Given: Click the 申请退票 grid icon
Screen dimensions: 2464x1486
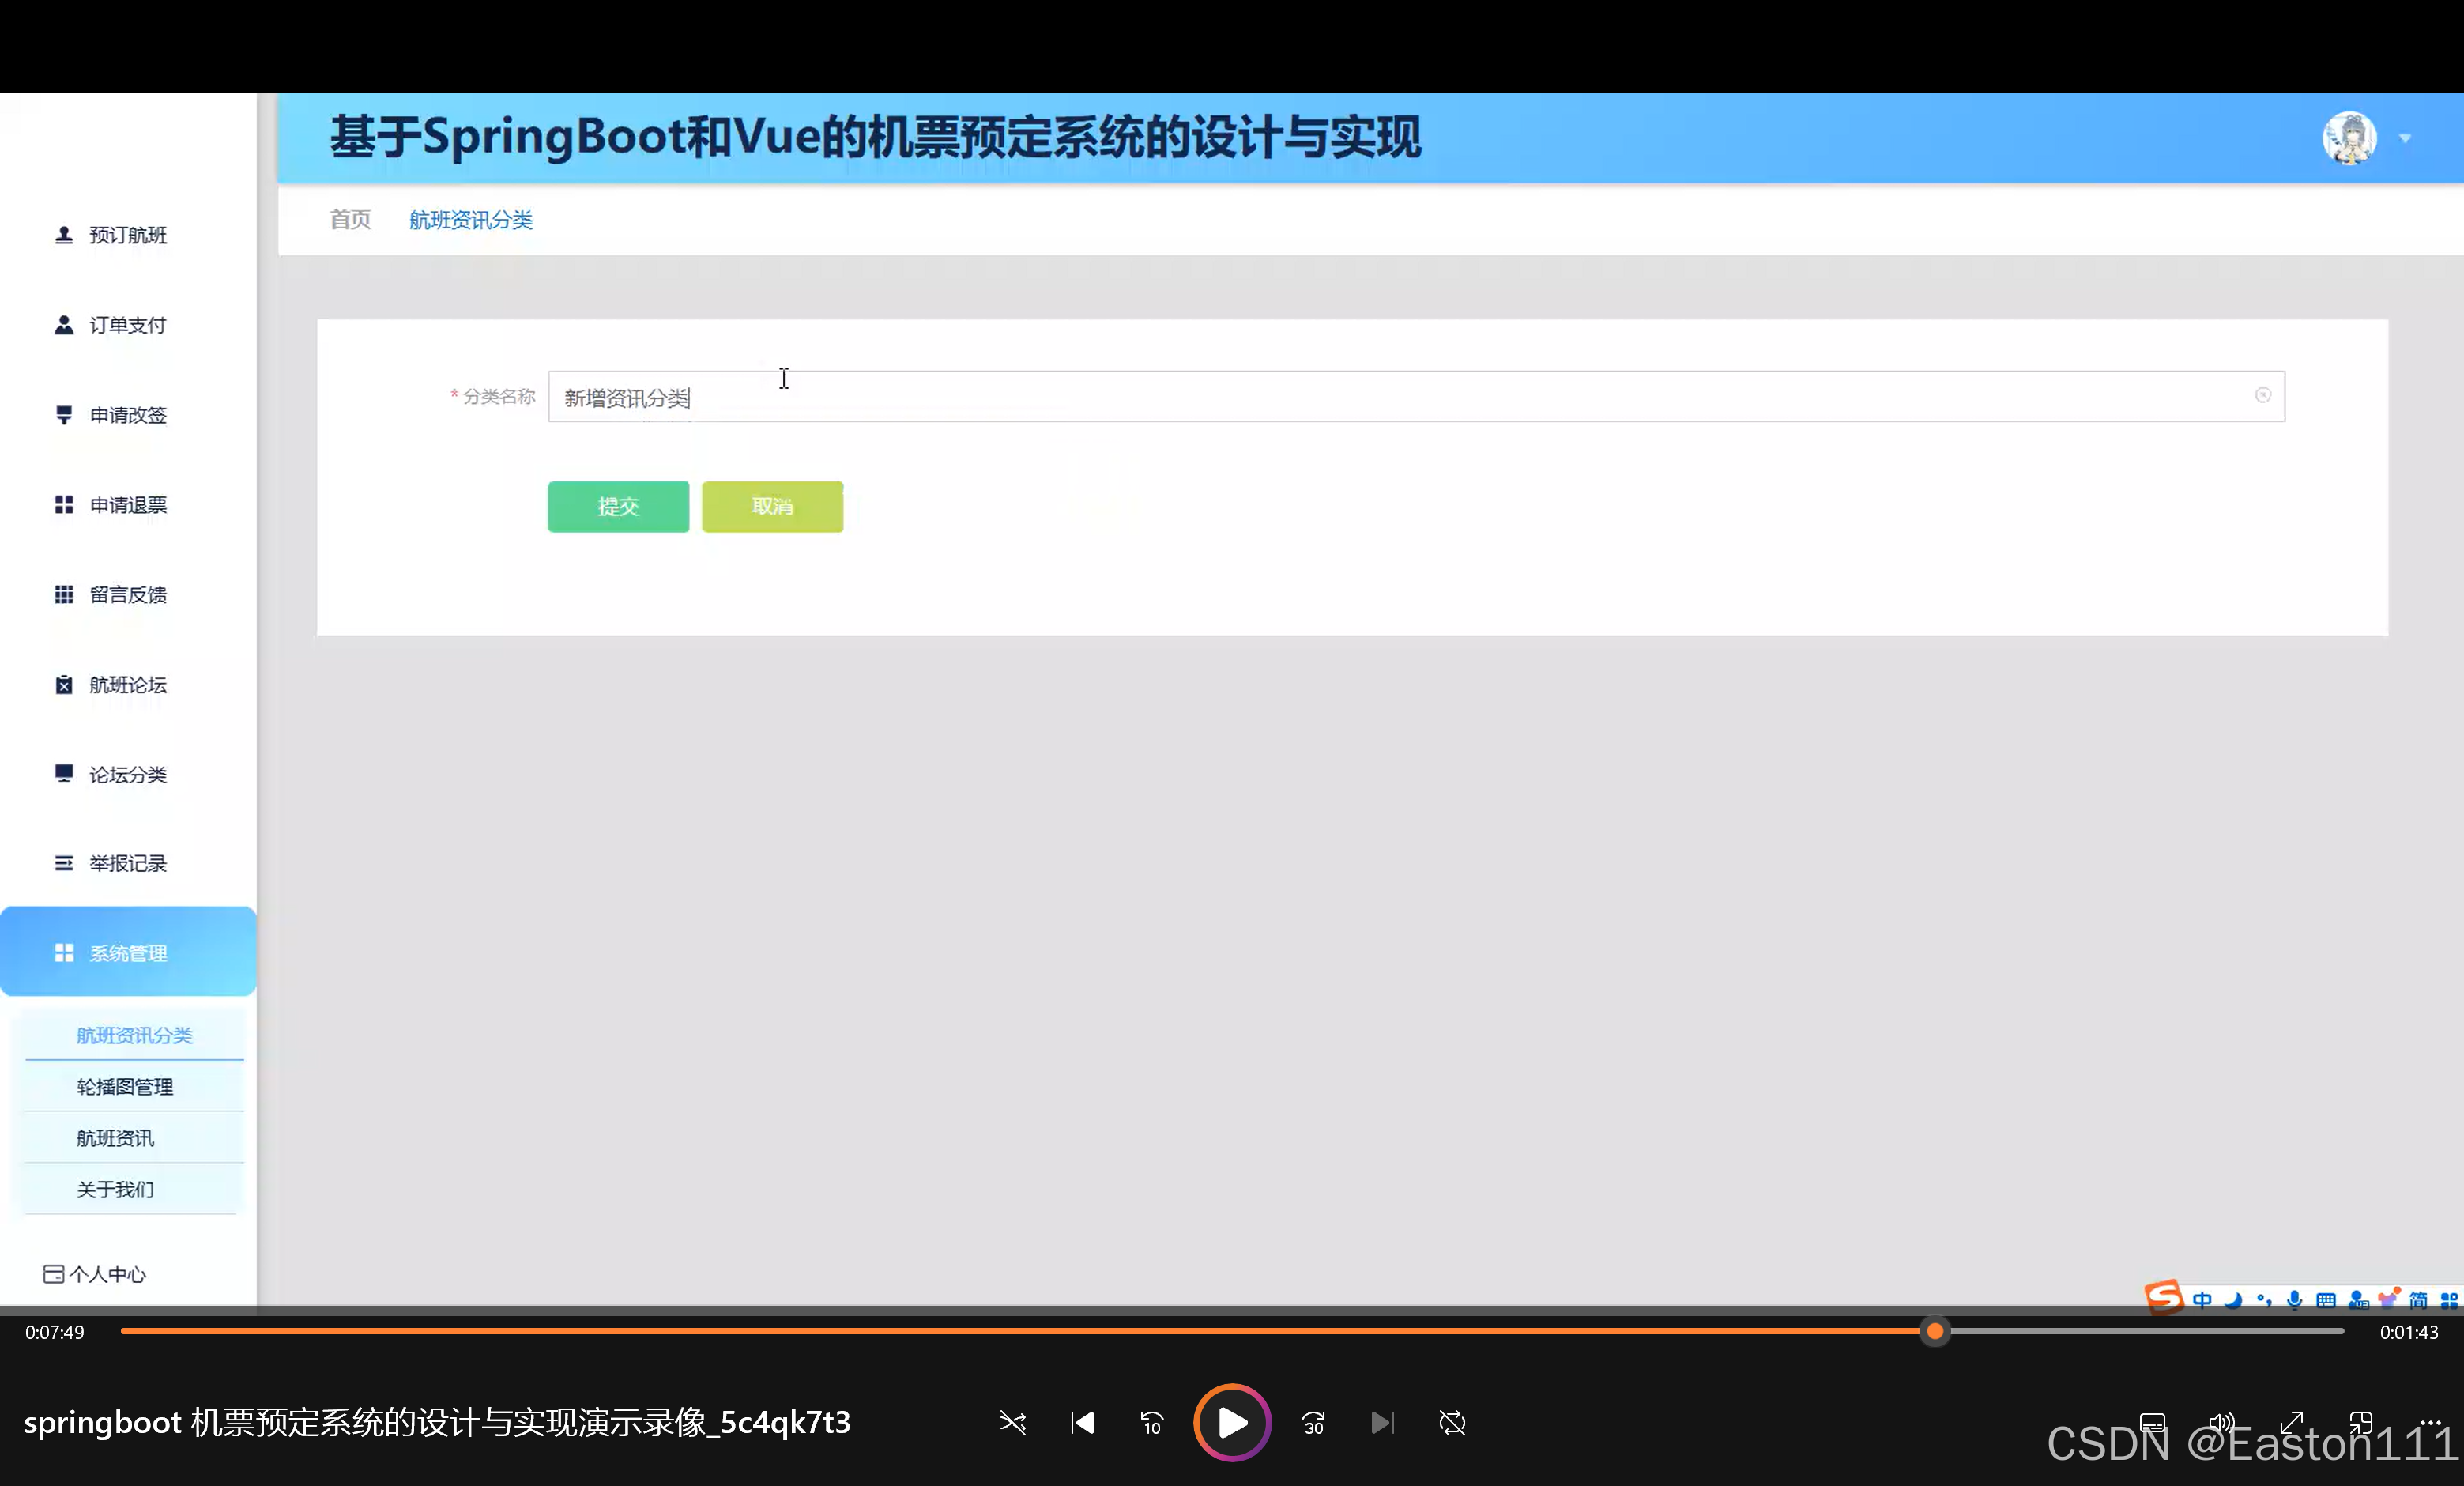Looking at the screenshot, I should (64, 504).
